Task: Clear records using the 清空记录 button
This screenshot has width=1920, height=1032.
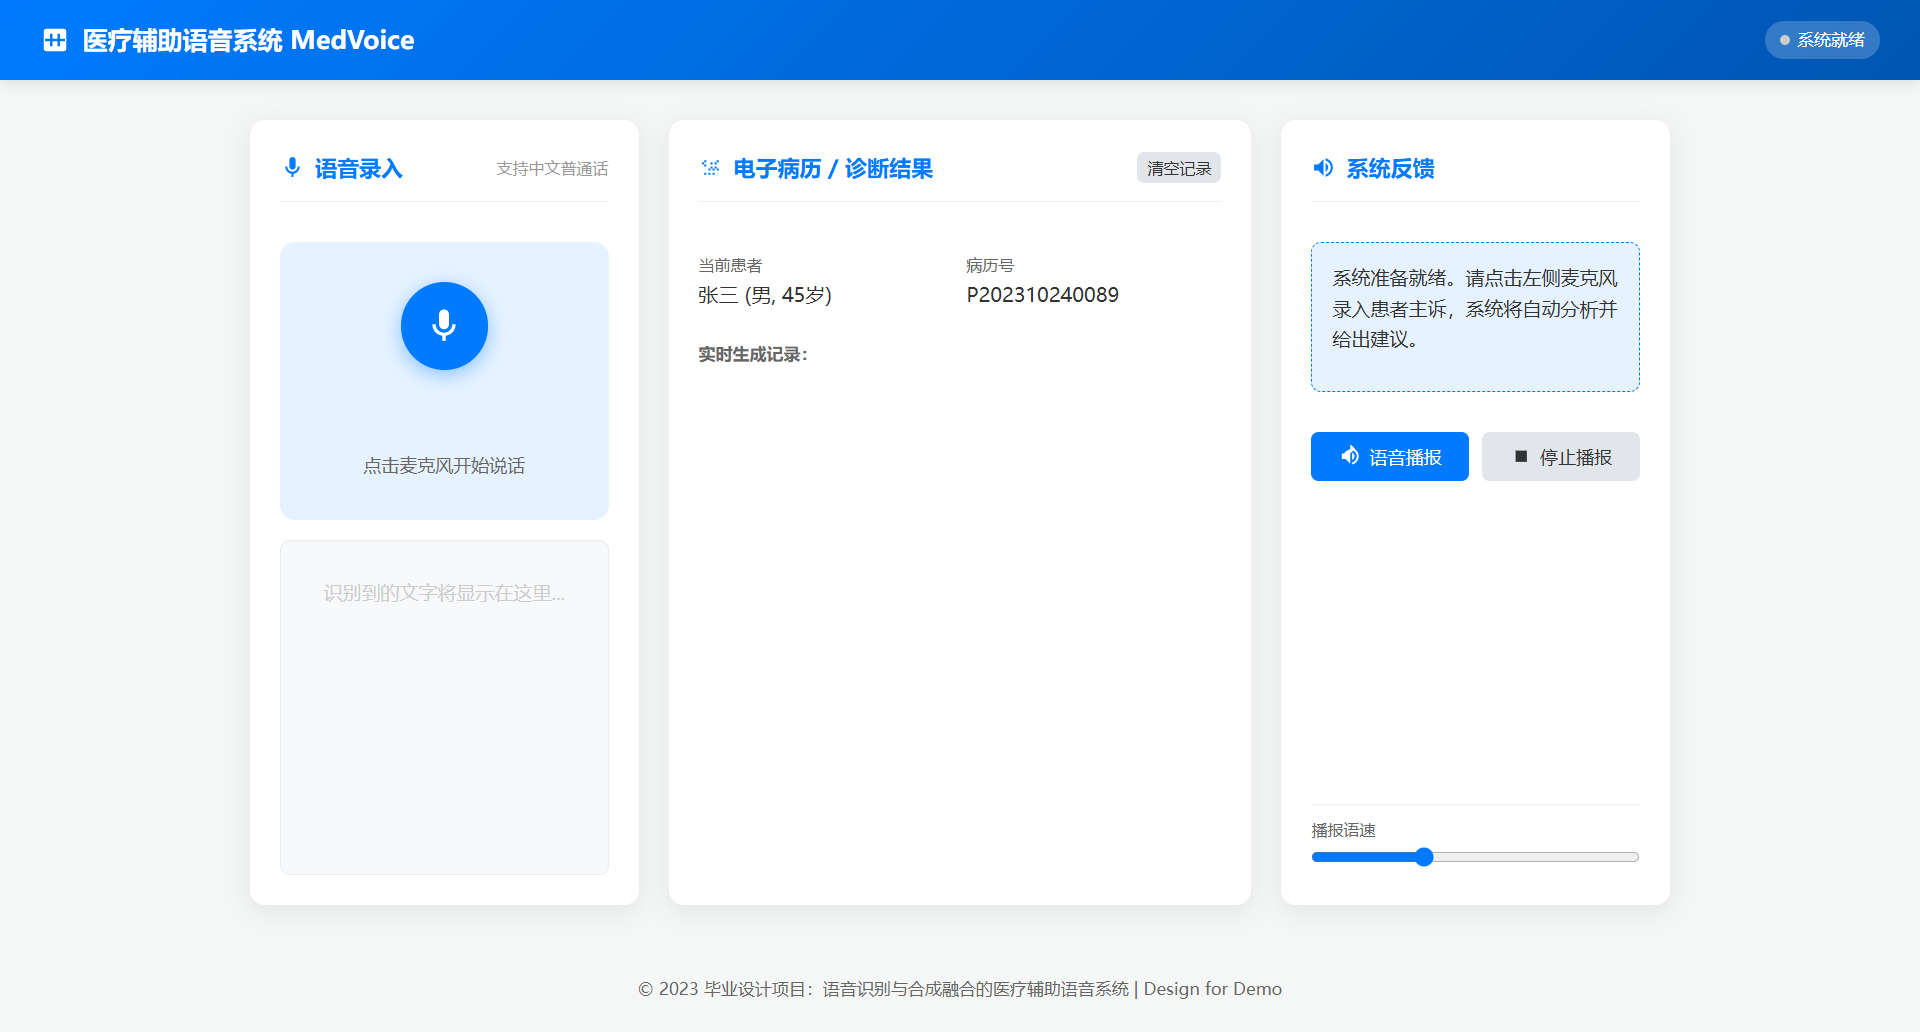Action: tap(1178, 168)
